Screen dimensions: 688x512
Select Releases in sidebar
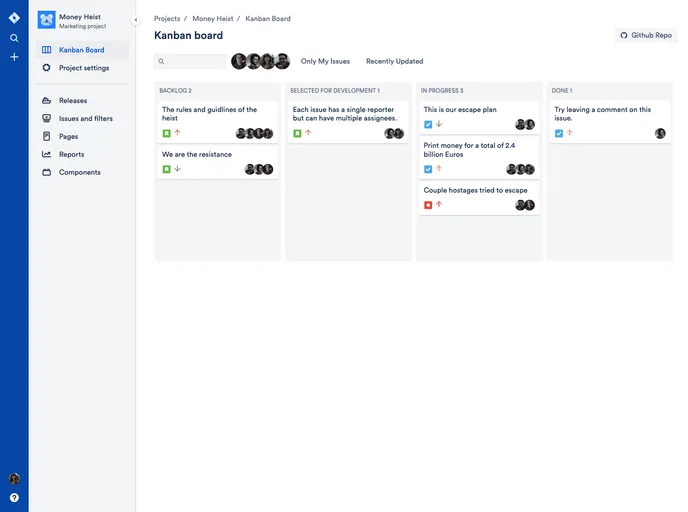[82, 100]
